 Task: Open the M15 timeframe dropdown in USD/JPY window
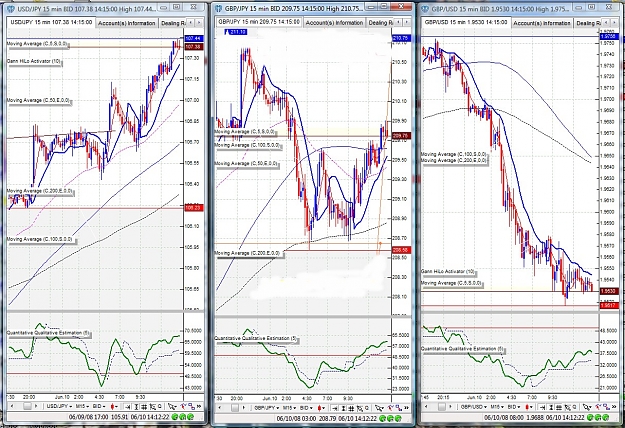click(x=82, y=406)
